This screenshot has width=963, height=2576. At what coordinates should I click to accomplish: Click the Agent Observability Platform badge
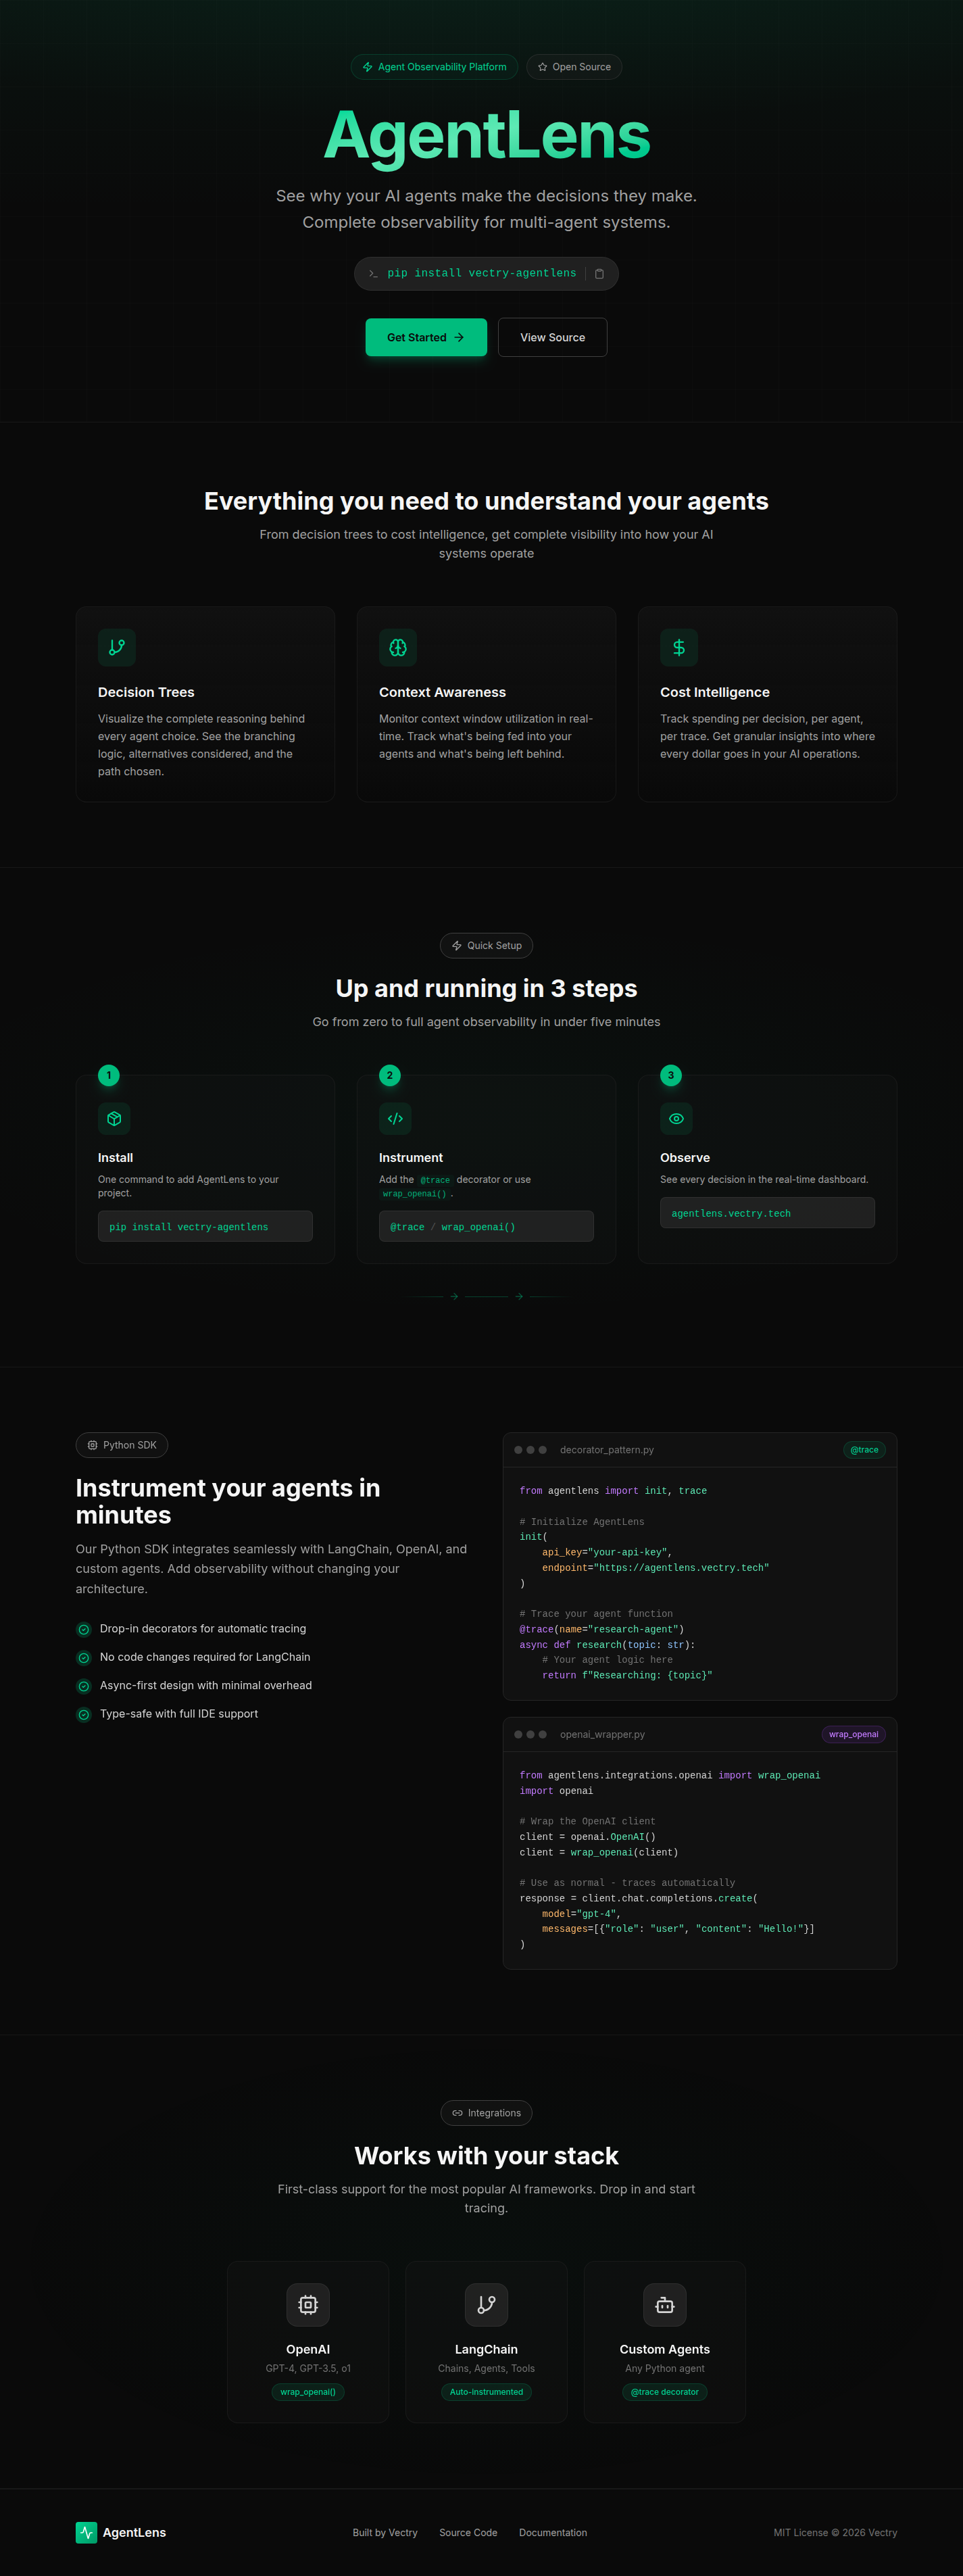point(434,67)
